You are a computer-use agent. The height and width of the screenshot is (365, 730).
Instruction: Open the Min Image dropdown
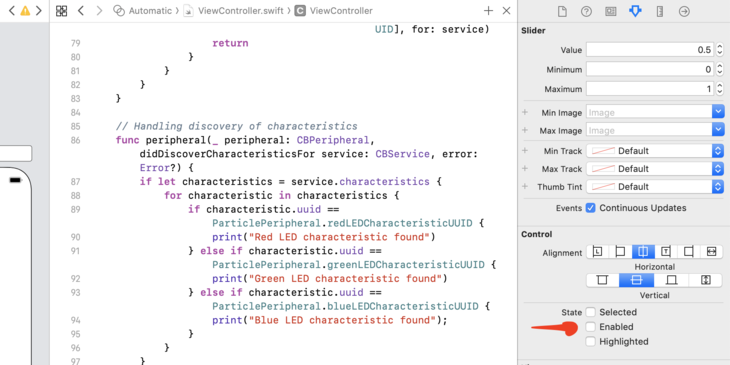pos(718,112)
